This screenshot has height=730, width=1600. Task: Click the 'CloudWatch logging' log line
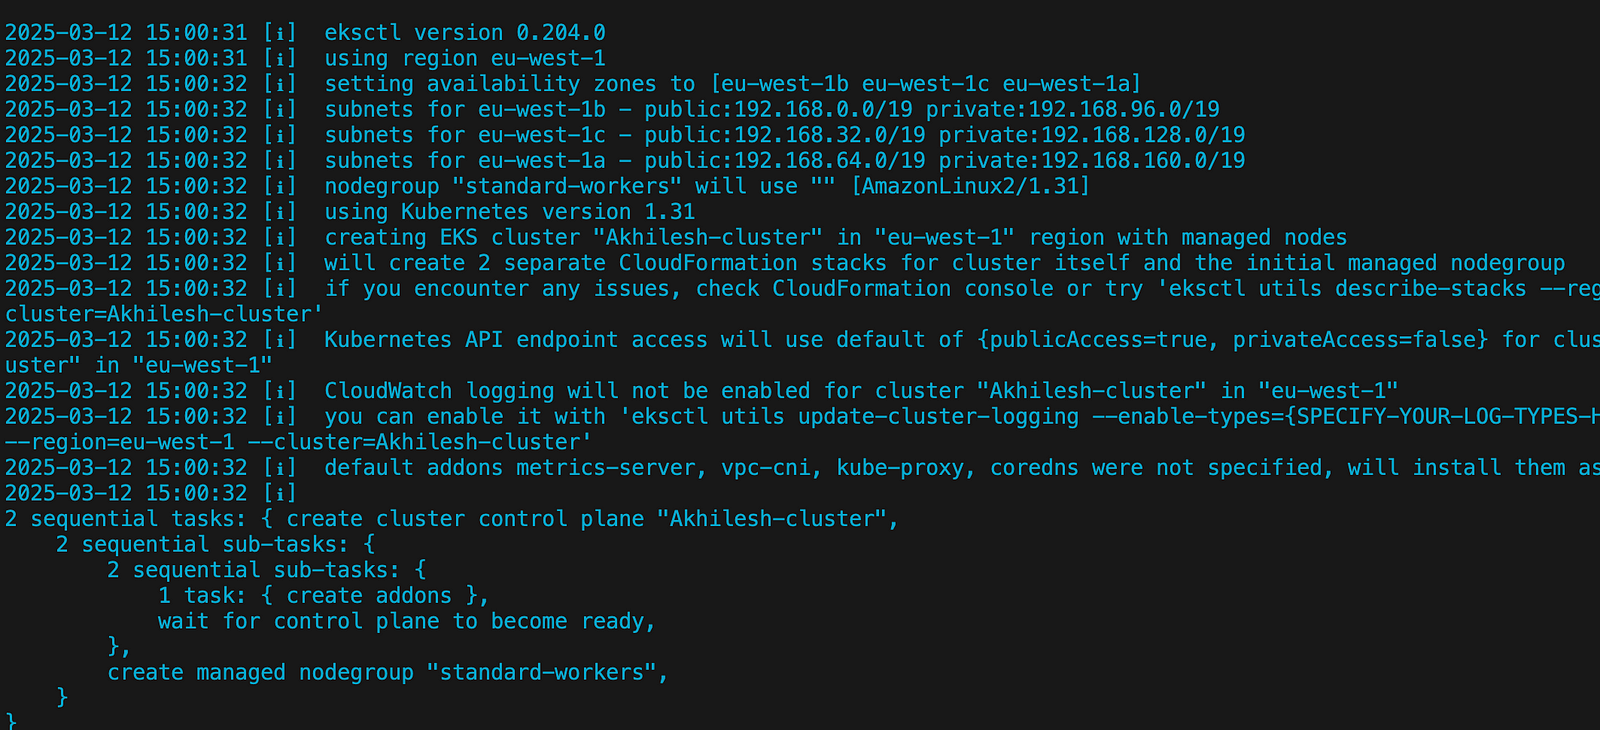(700, 391)
